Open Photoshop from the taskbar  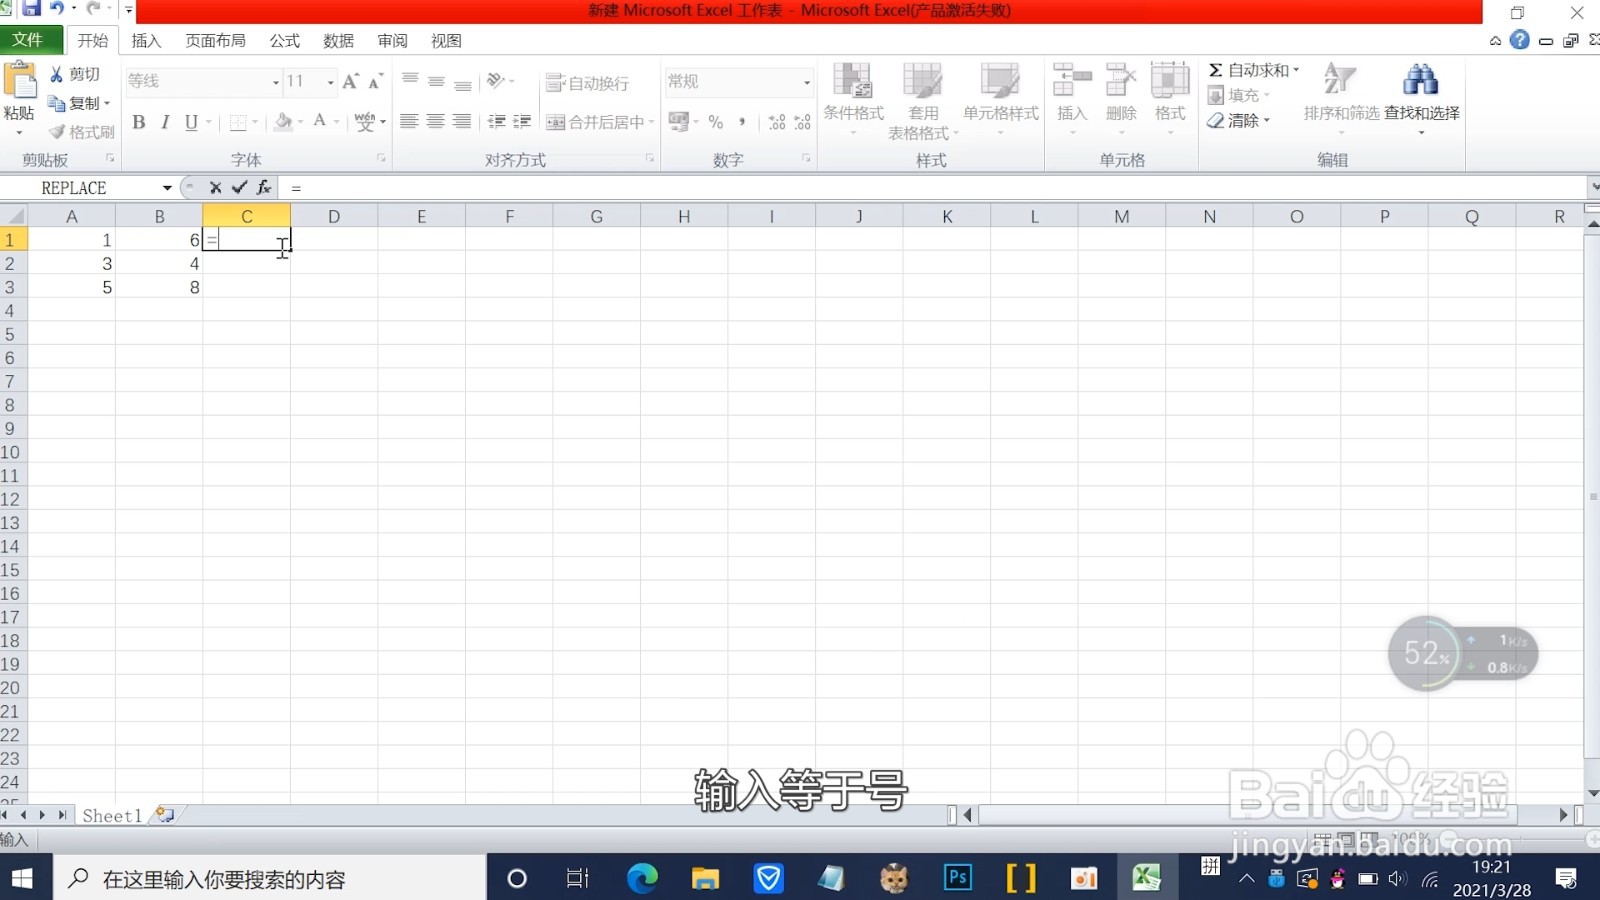pyautogui.click(x=957, y=878)
